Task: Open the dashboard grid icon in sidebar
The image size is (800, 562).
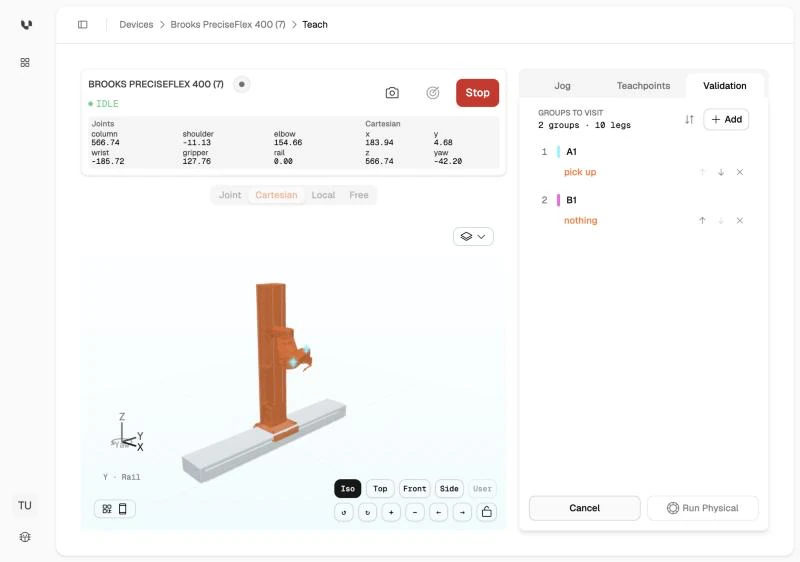Action: tap(25, 62)
